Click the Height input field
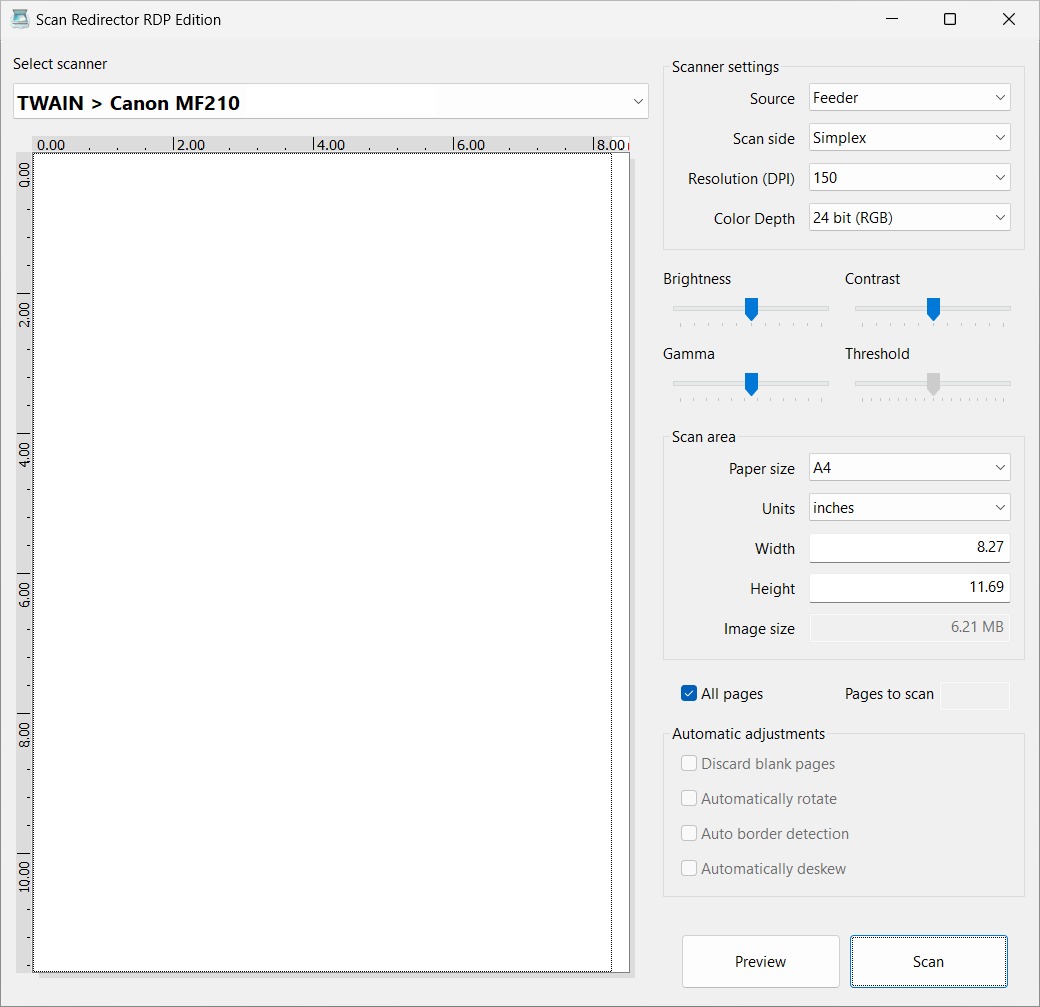 [x=909, y=588]
